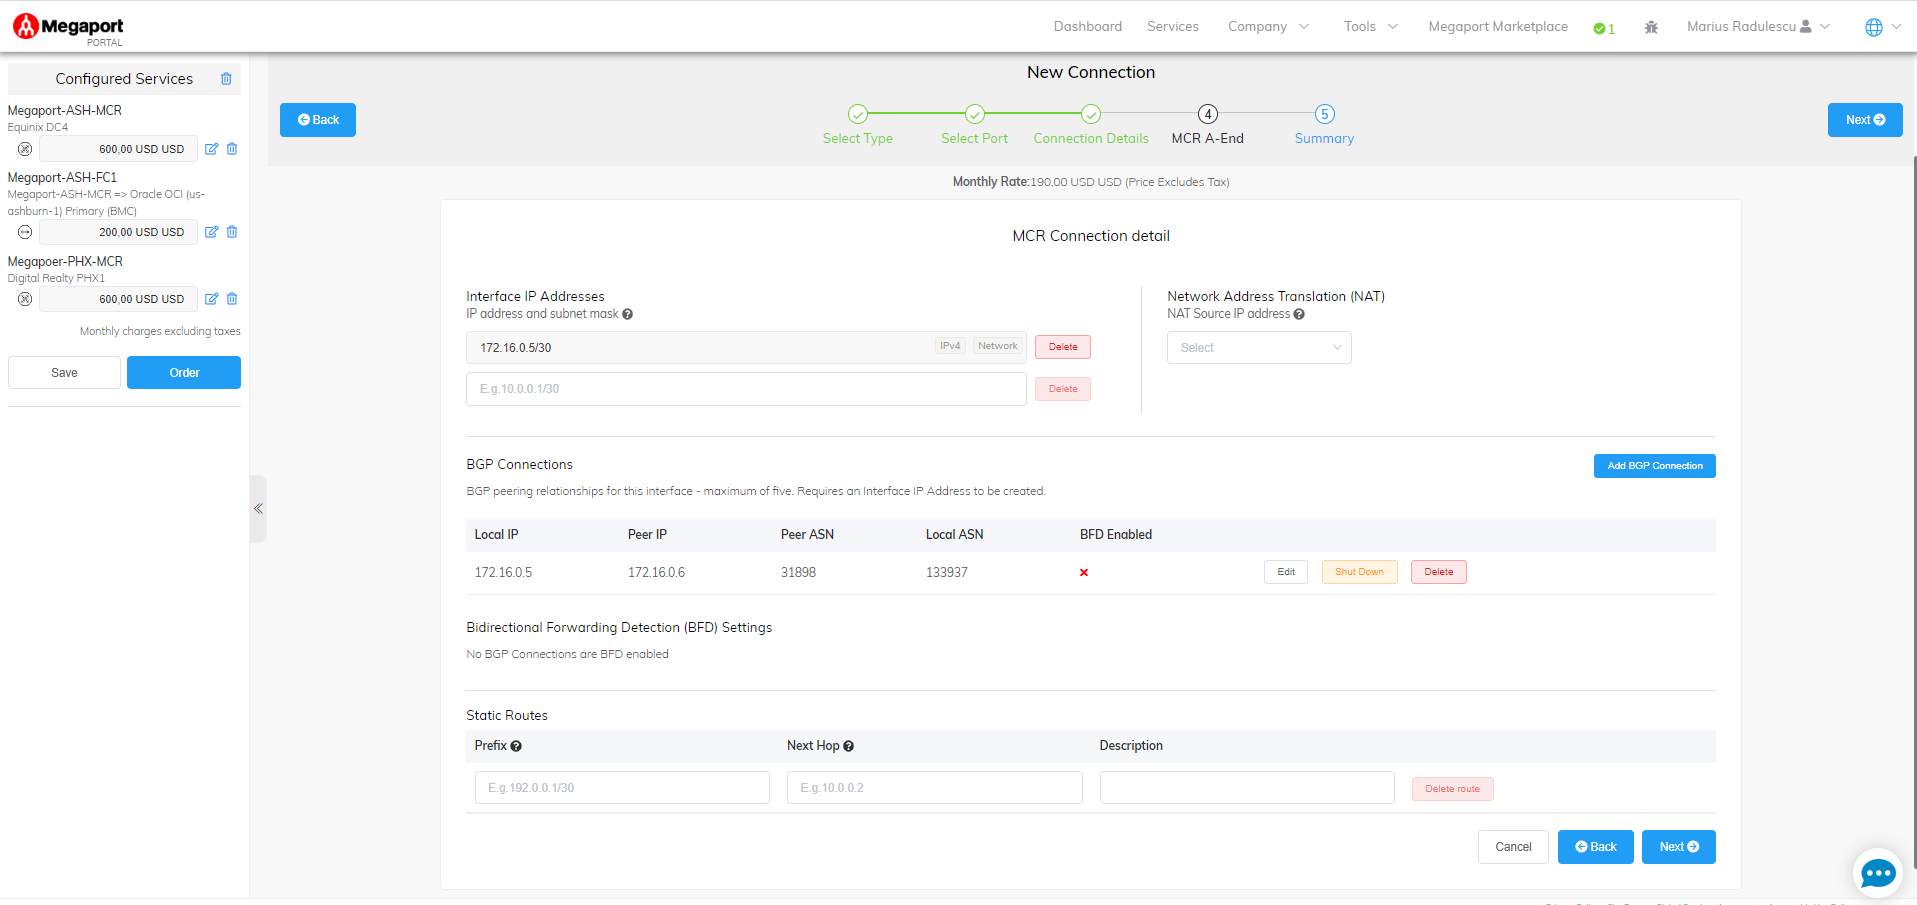Show help for NAT Source IP address

click(x=1299, y=314)
